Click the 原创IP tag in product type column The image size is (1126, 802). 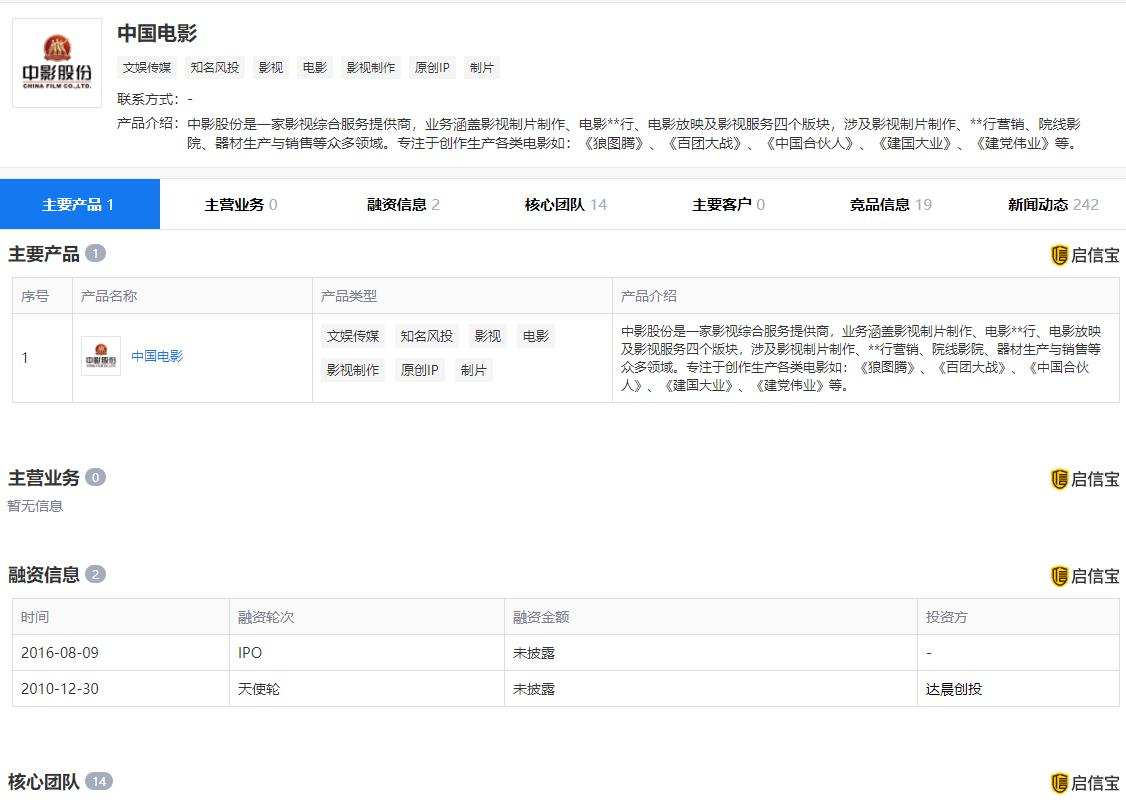point(419,369)
